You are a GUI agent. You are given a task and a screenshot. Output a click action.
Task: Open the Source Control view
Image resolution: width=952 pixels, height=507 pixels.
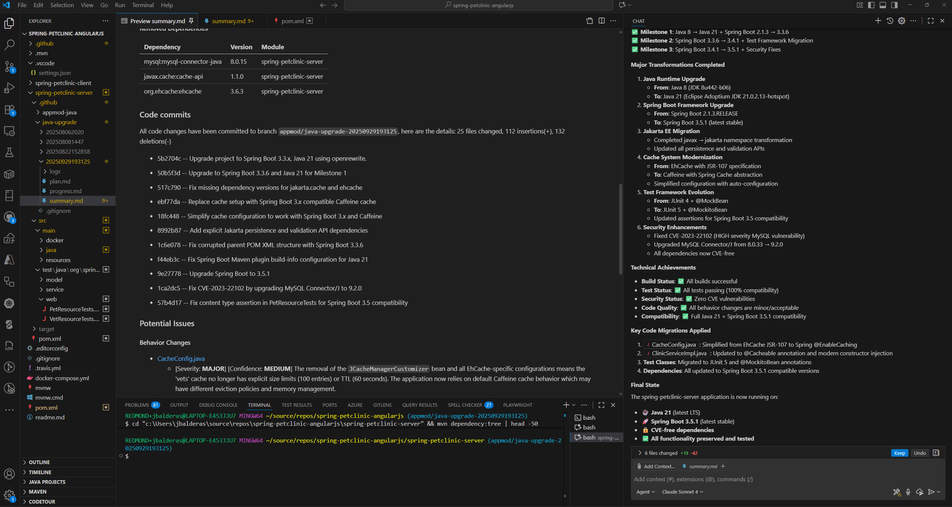(x=9, y=66)
